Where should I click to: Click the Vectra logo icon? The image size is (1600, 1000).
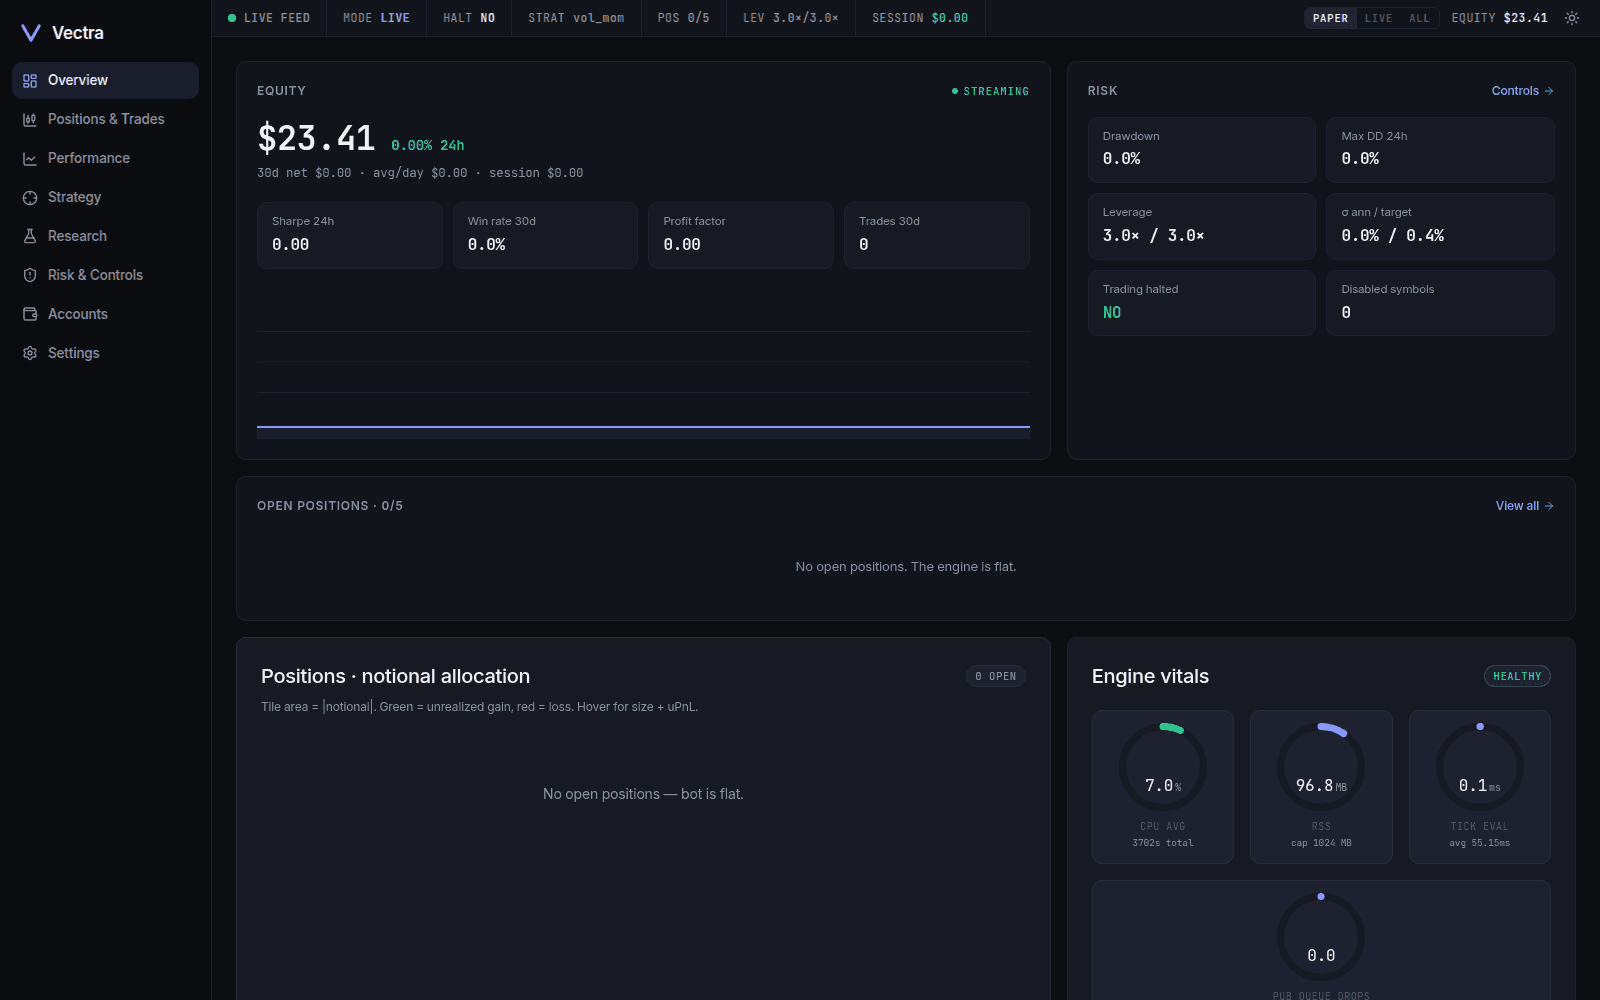tap(31, 33)
